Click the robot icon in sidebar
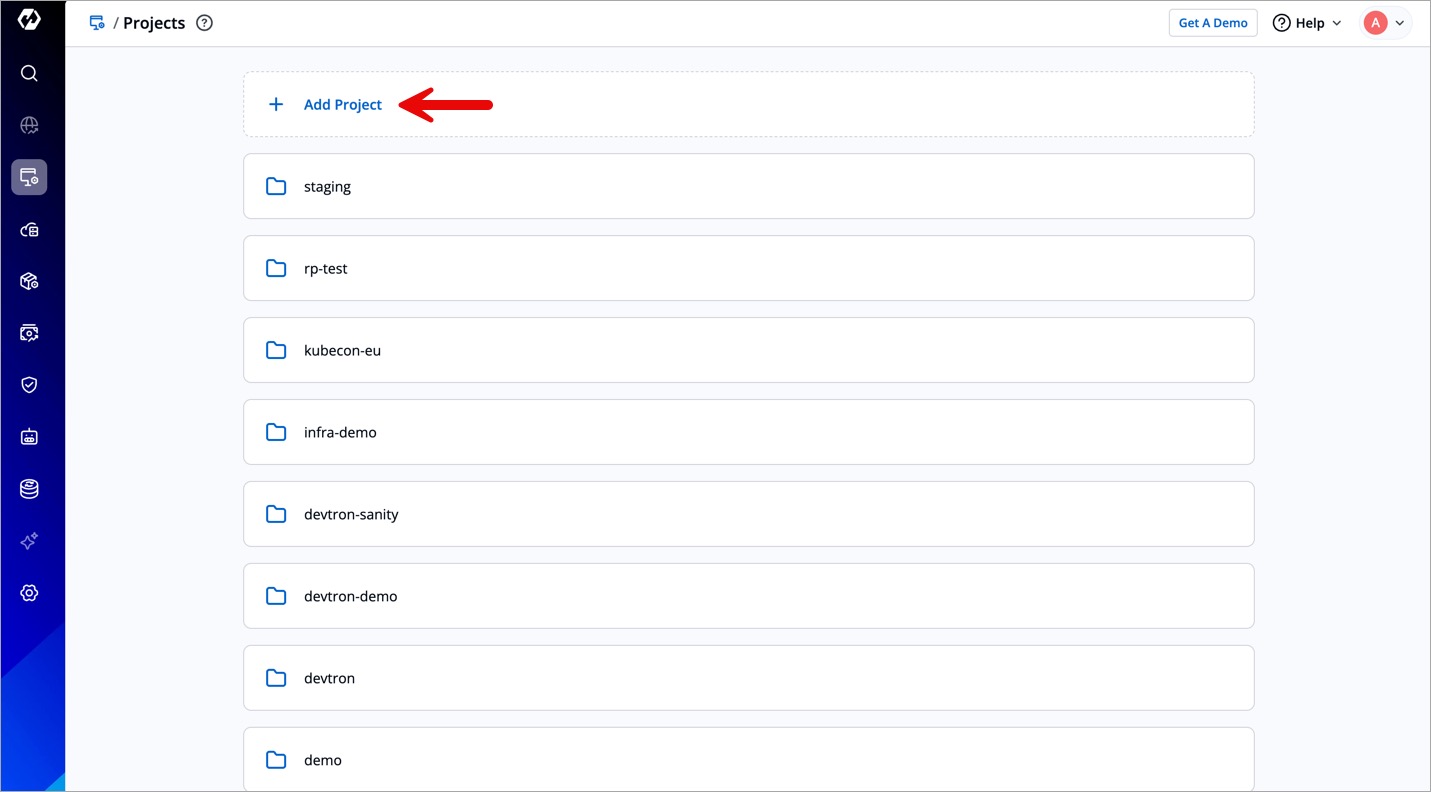1431x792 pixels. coord(29,437)
